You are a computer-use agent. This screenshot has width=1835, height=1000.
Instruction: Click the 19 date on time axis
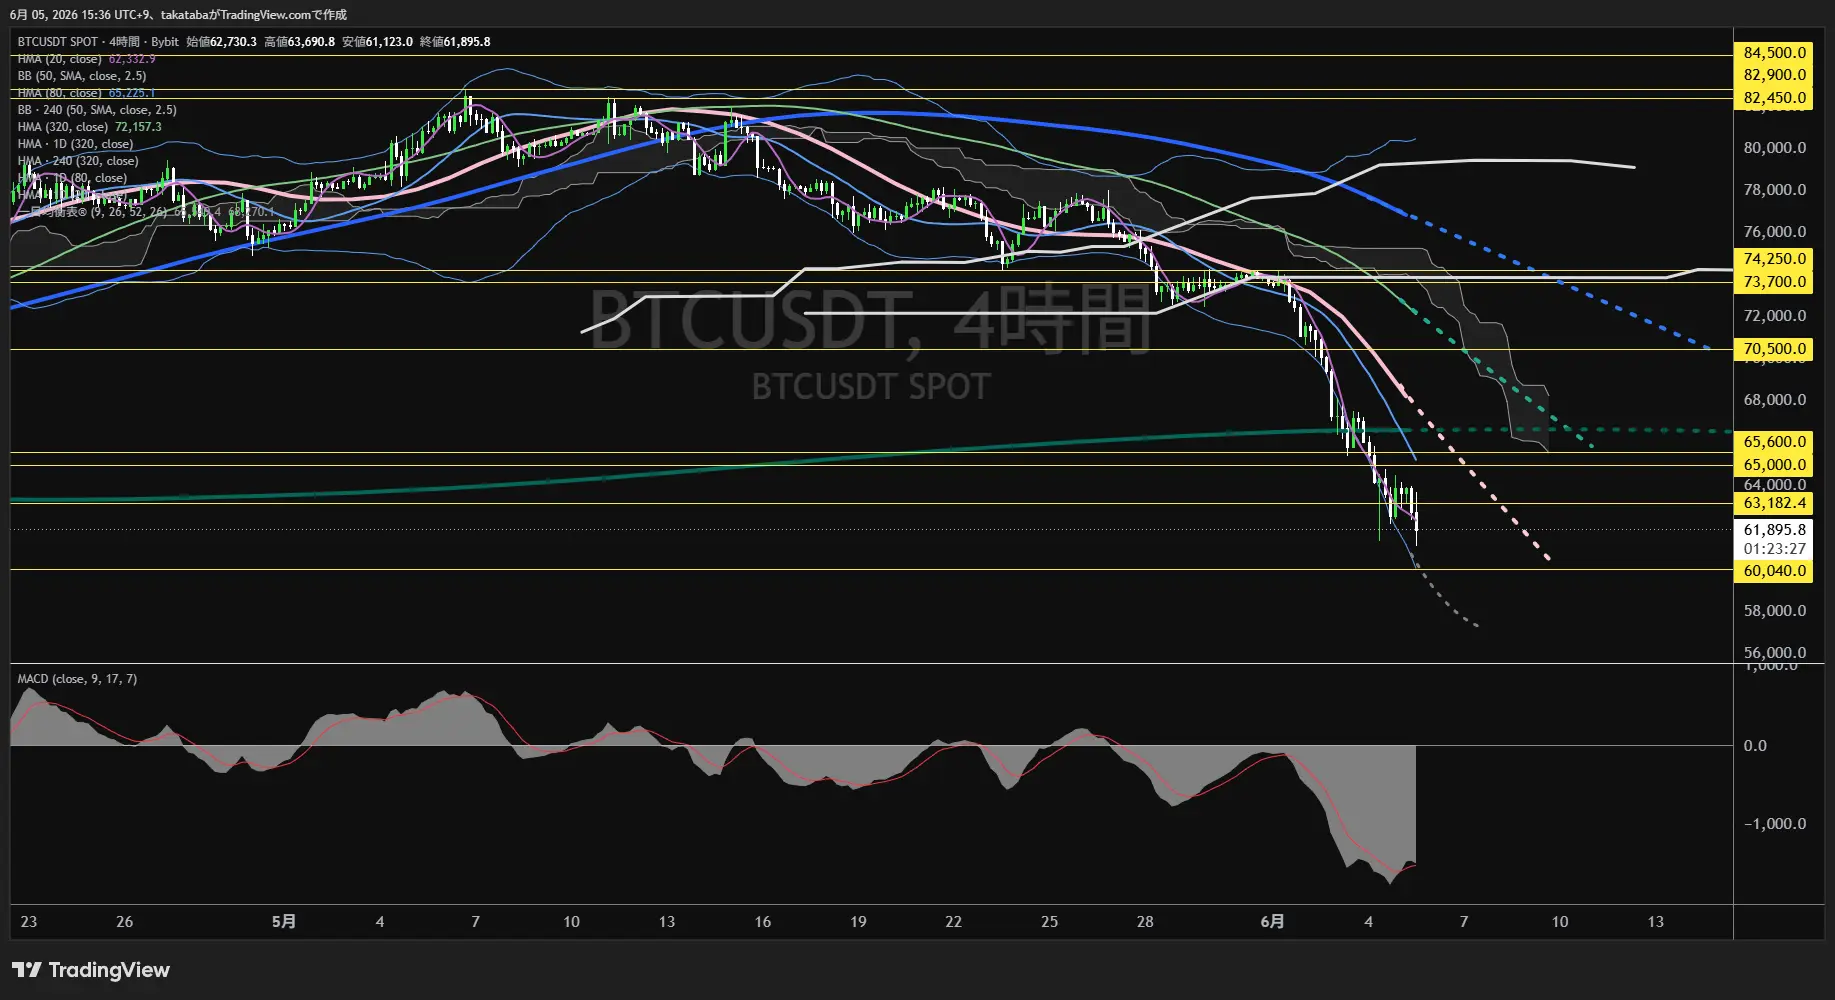tap(858, 922)
